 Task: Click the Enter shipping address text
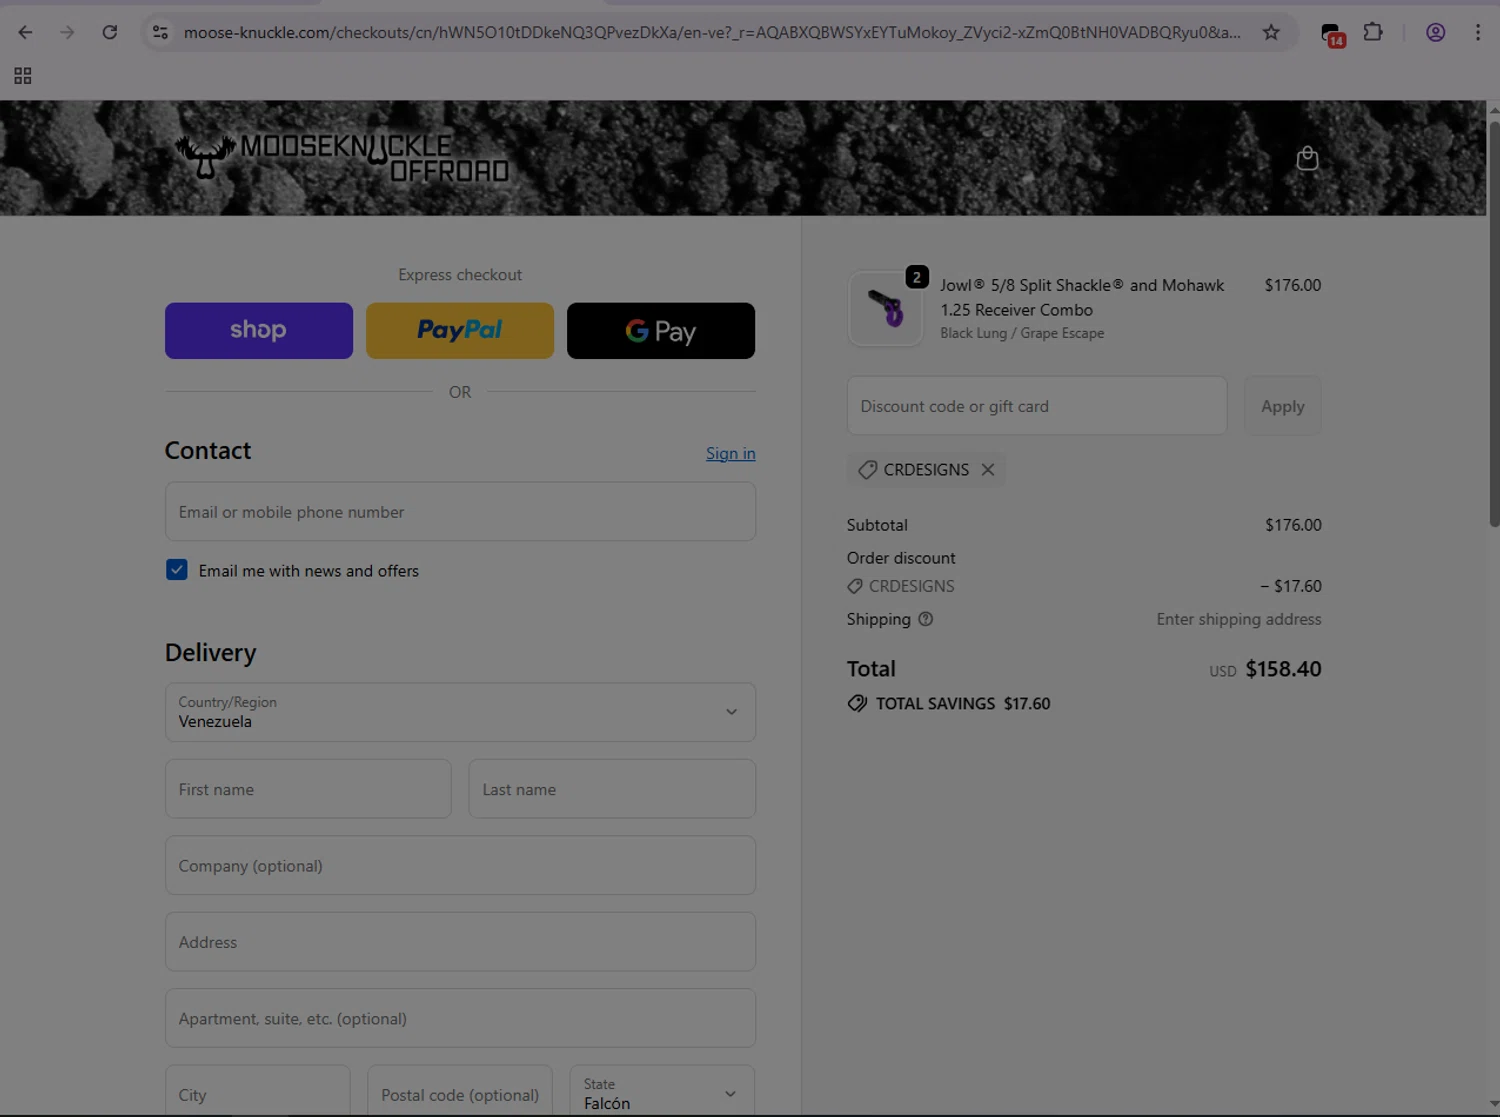1239,619
